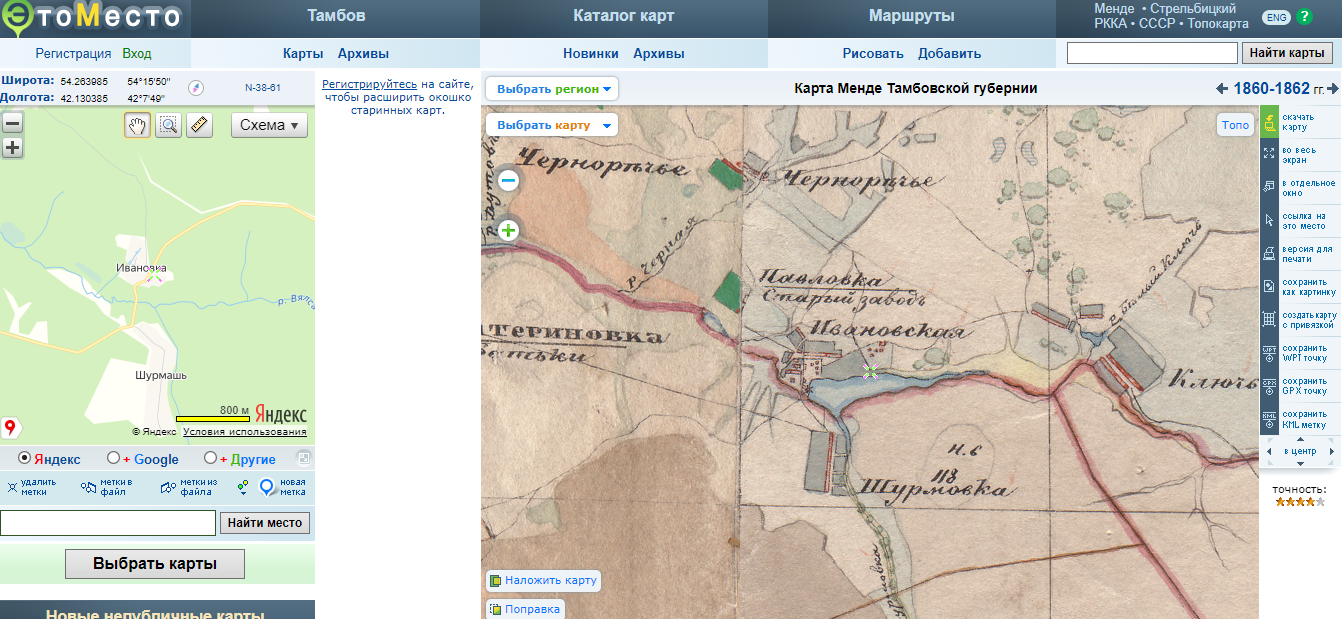
Task: Open the Каталог карт tab
Action: [x=623, y=16]
